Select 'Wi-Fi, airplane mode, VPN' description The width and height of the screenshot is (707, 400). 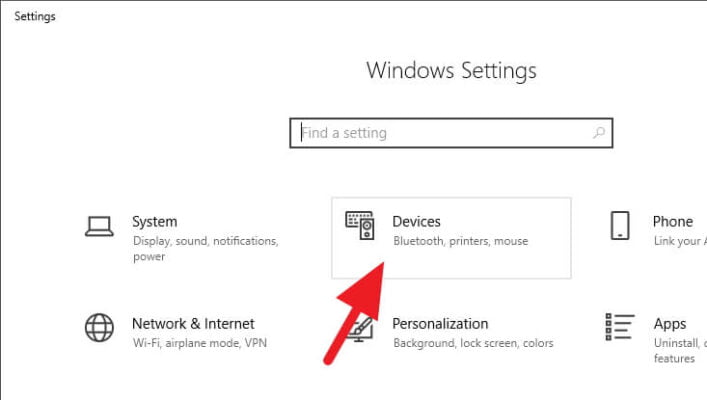point(200,343)
